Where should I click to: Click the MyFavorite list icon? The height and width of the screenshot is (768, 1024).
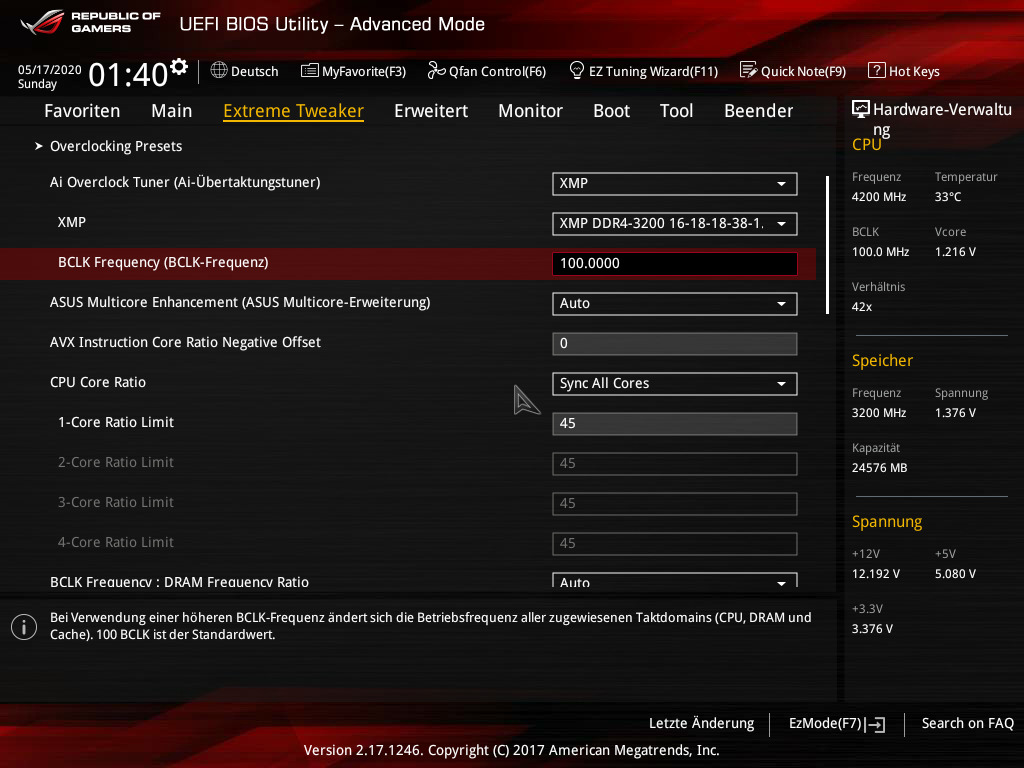[x=310, y=71]
